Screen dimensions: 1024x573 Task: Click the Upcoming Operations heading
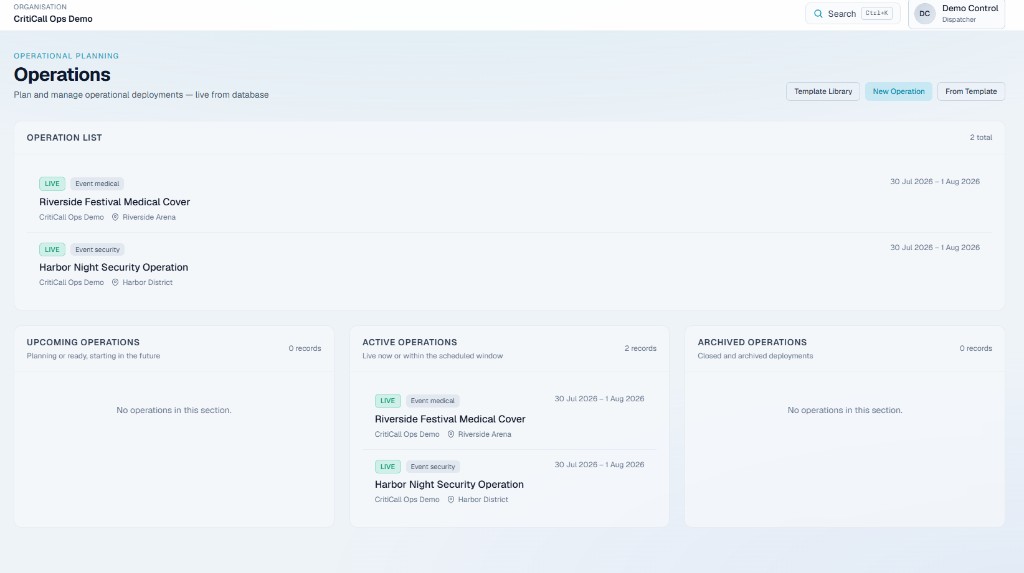pyautogui.click(x=83, y=342)
